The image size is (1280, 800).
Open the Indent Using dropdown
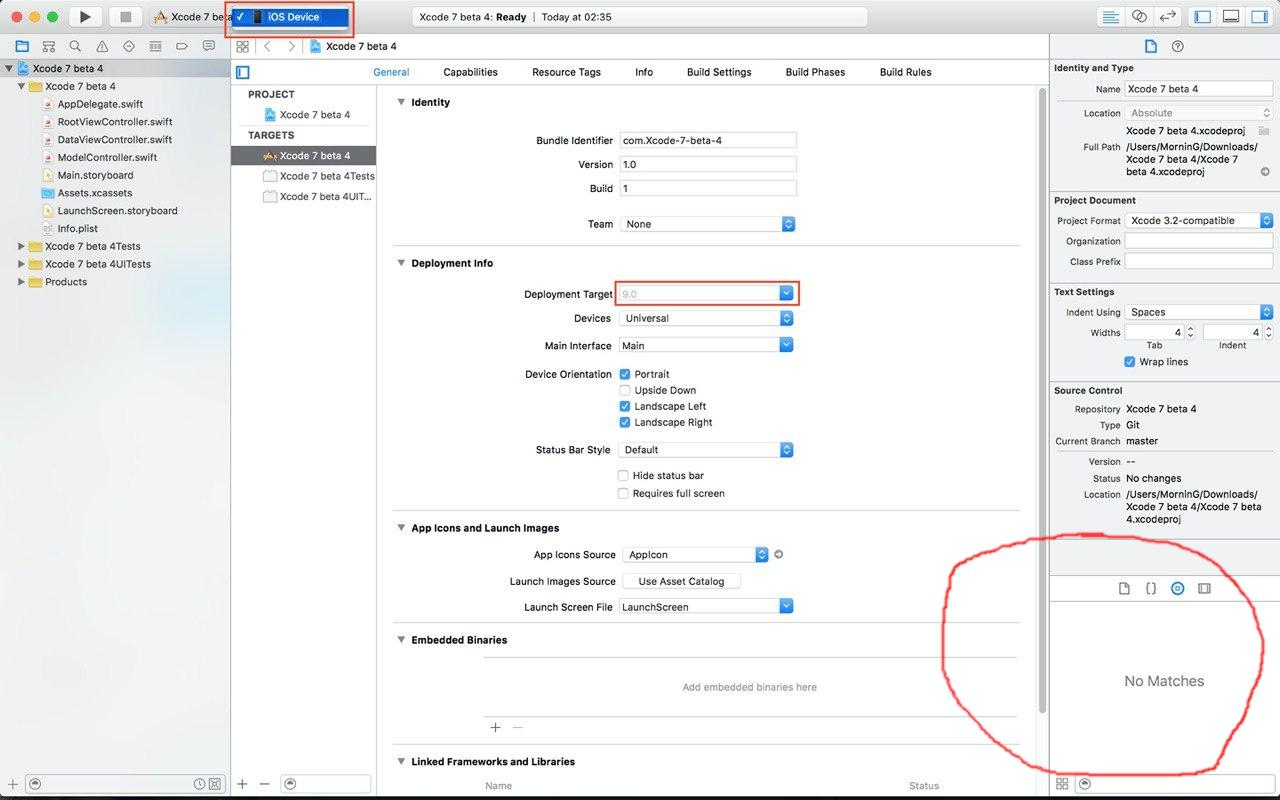coord(1199,312)
